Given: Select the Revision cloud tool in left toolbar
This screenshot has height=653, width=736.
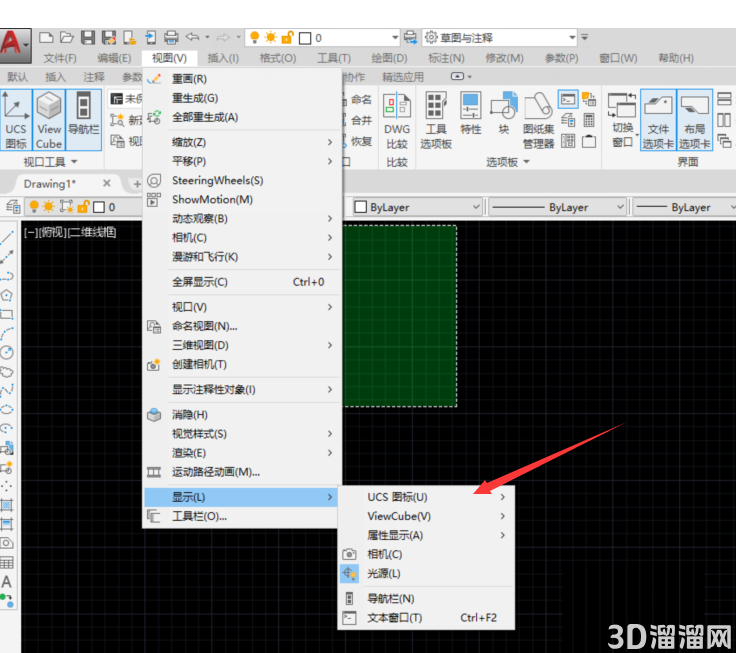Looking at the screenshot, I should coord(7,372).
